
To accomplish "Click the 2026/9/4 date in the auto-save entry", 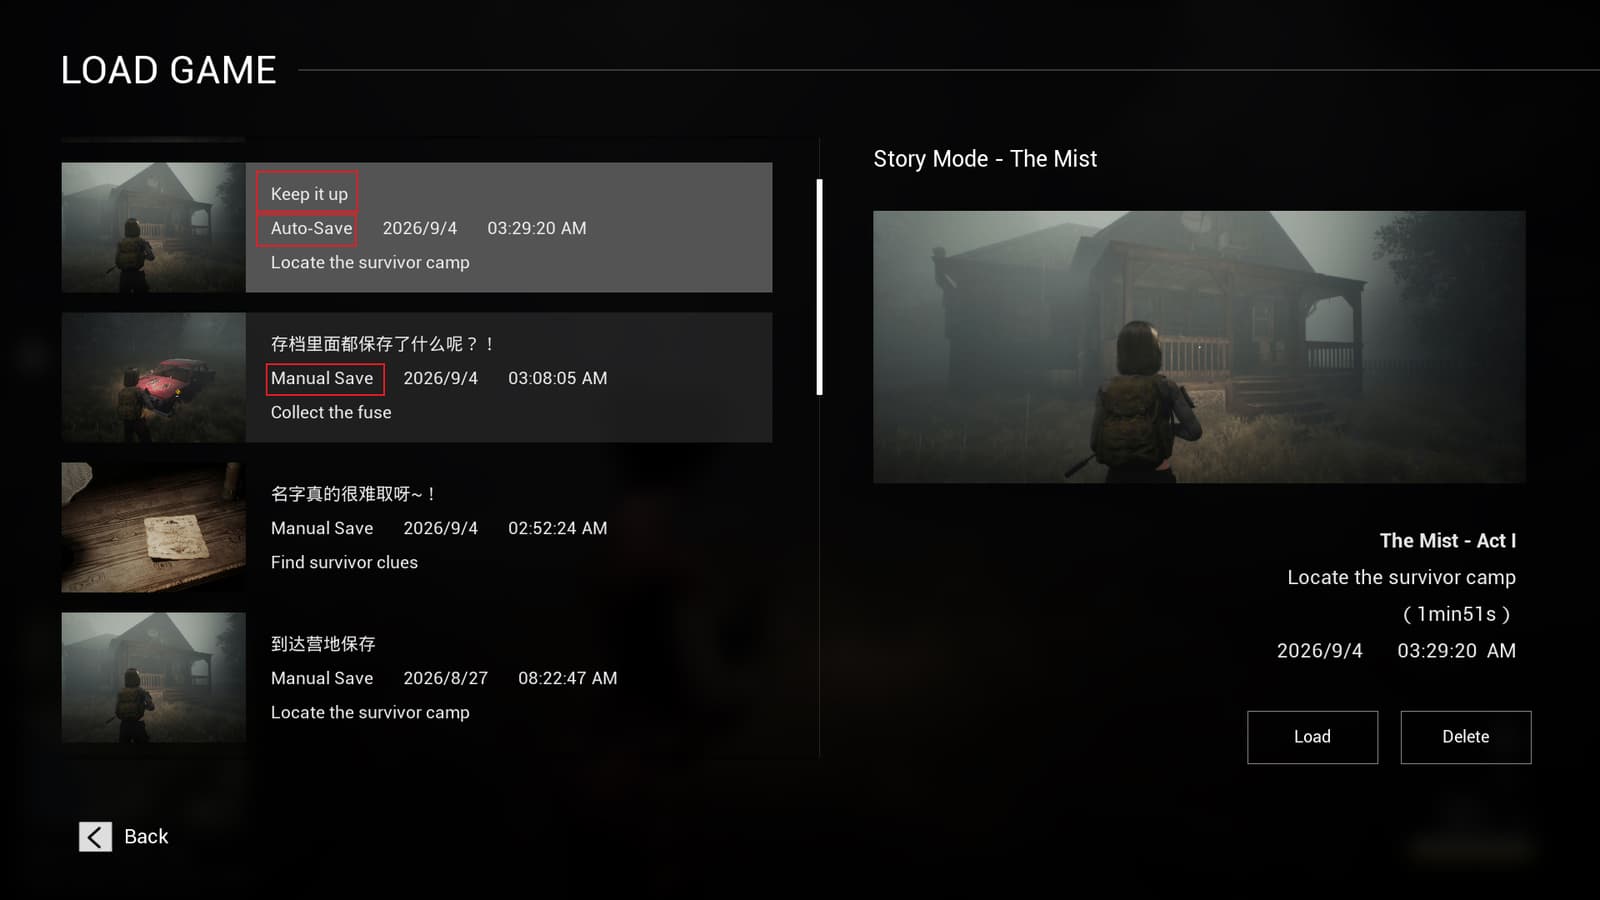I will [x=420, y=228].
